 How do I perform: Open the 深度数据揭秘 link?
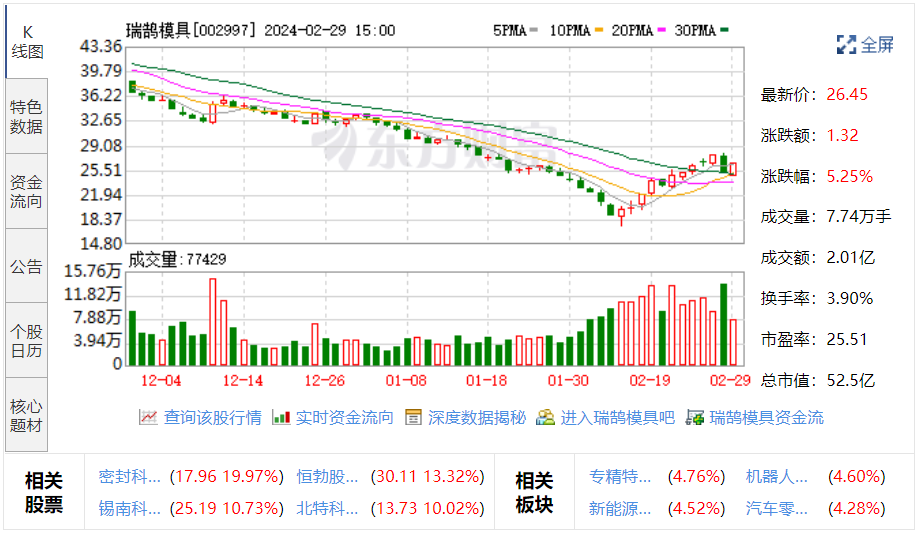(477, 417)
